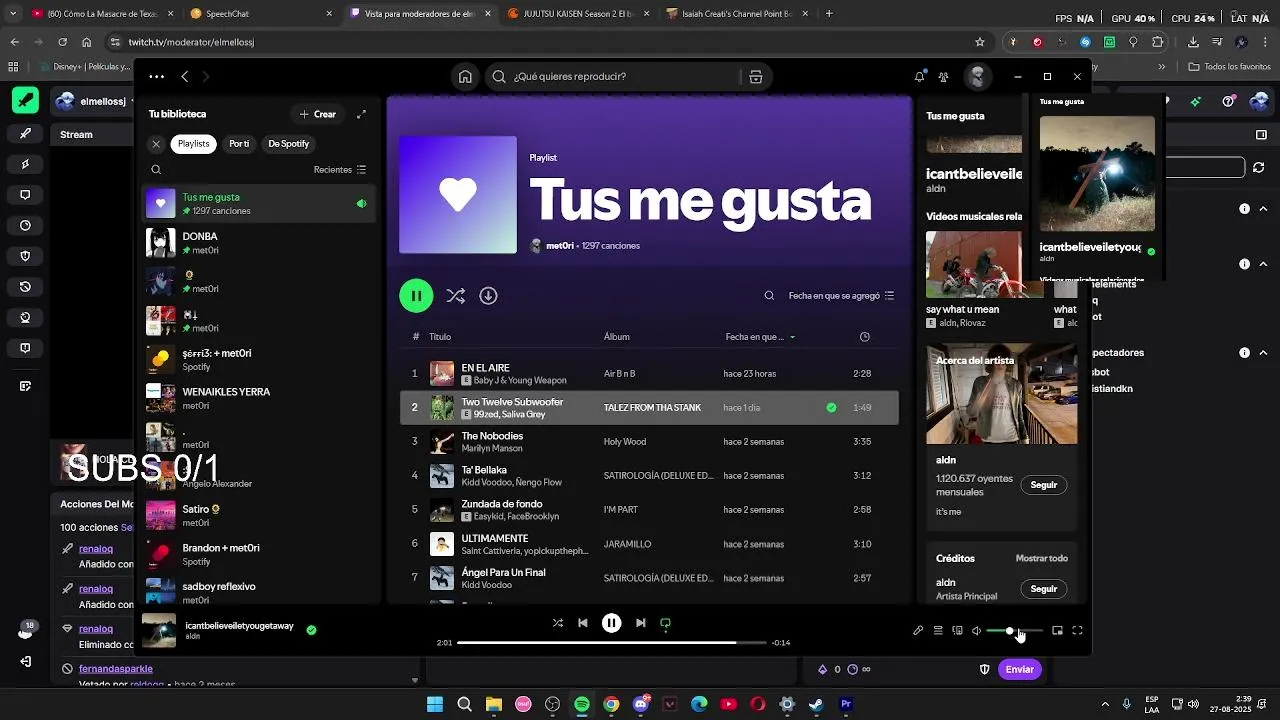
Task: Open the Tus me gusta playlist in the library
Action: [258, 204]
